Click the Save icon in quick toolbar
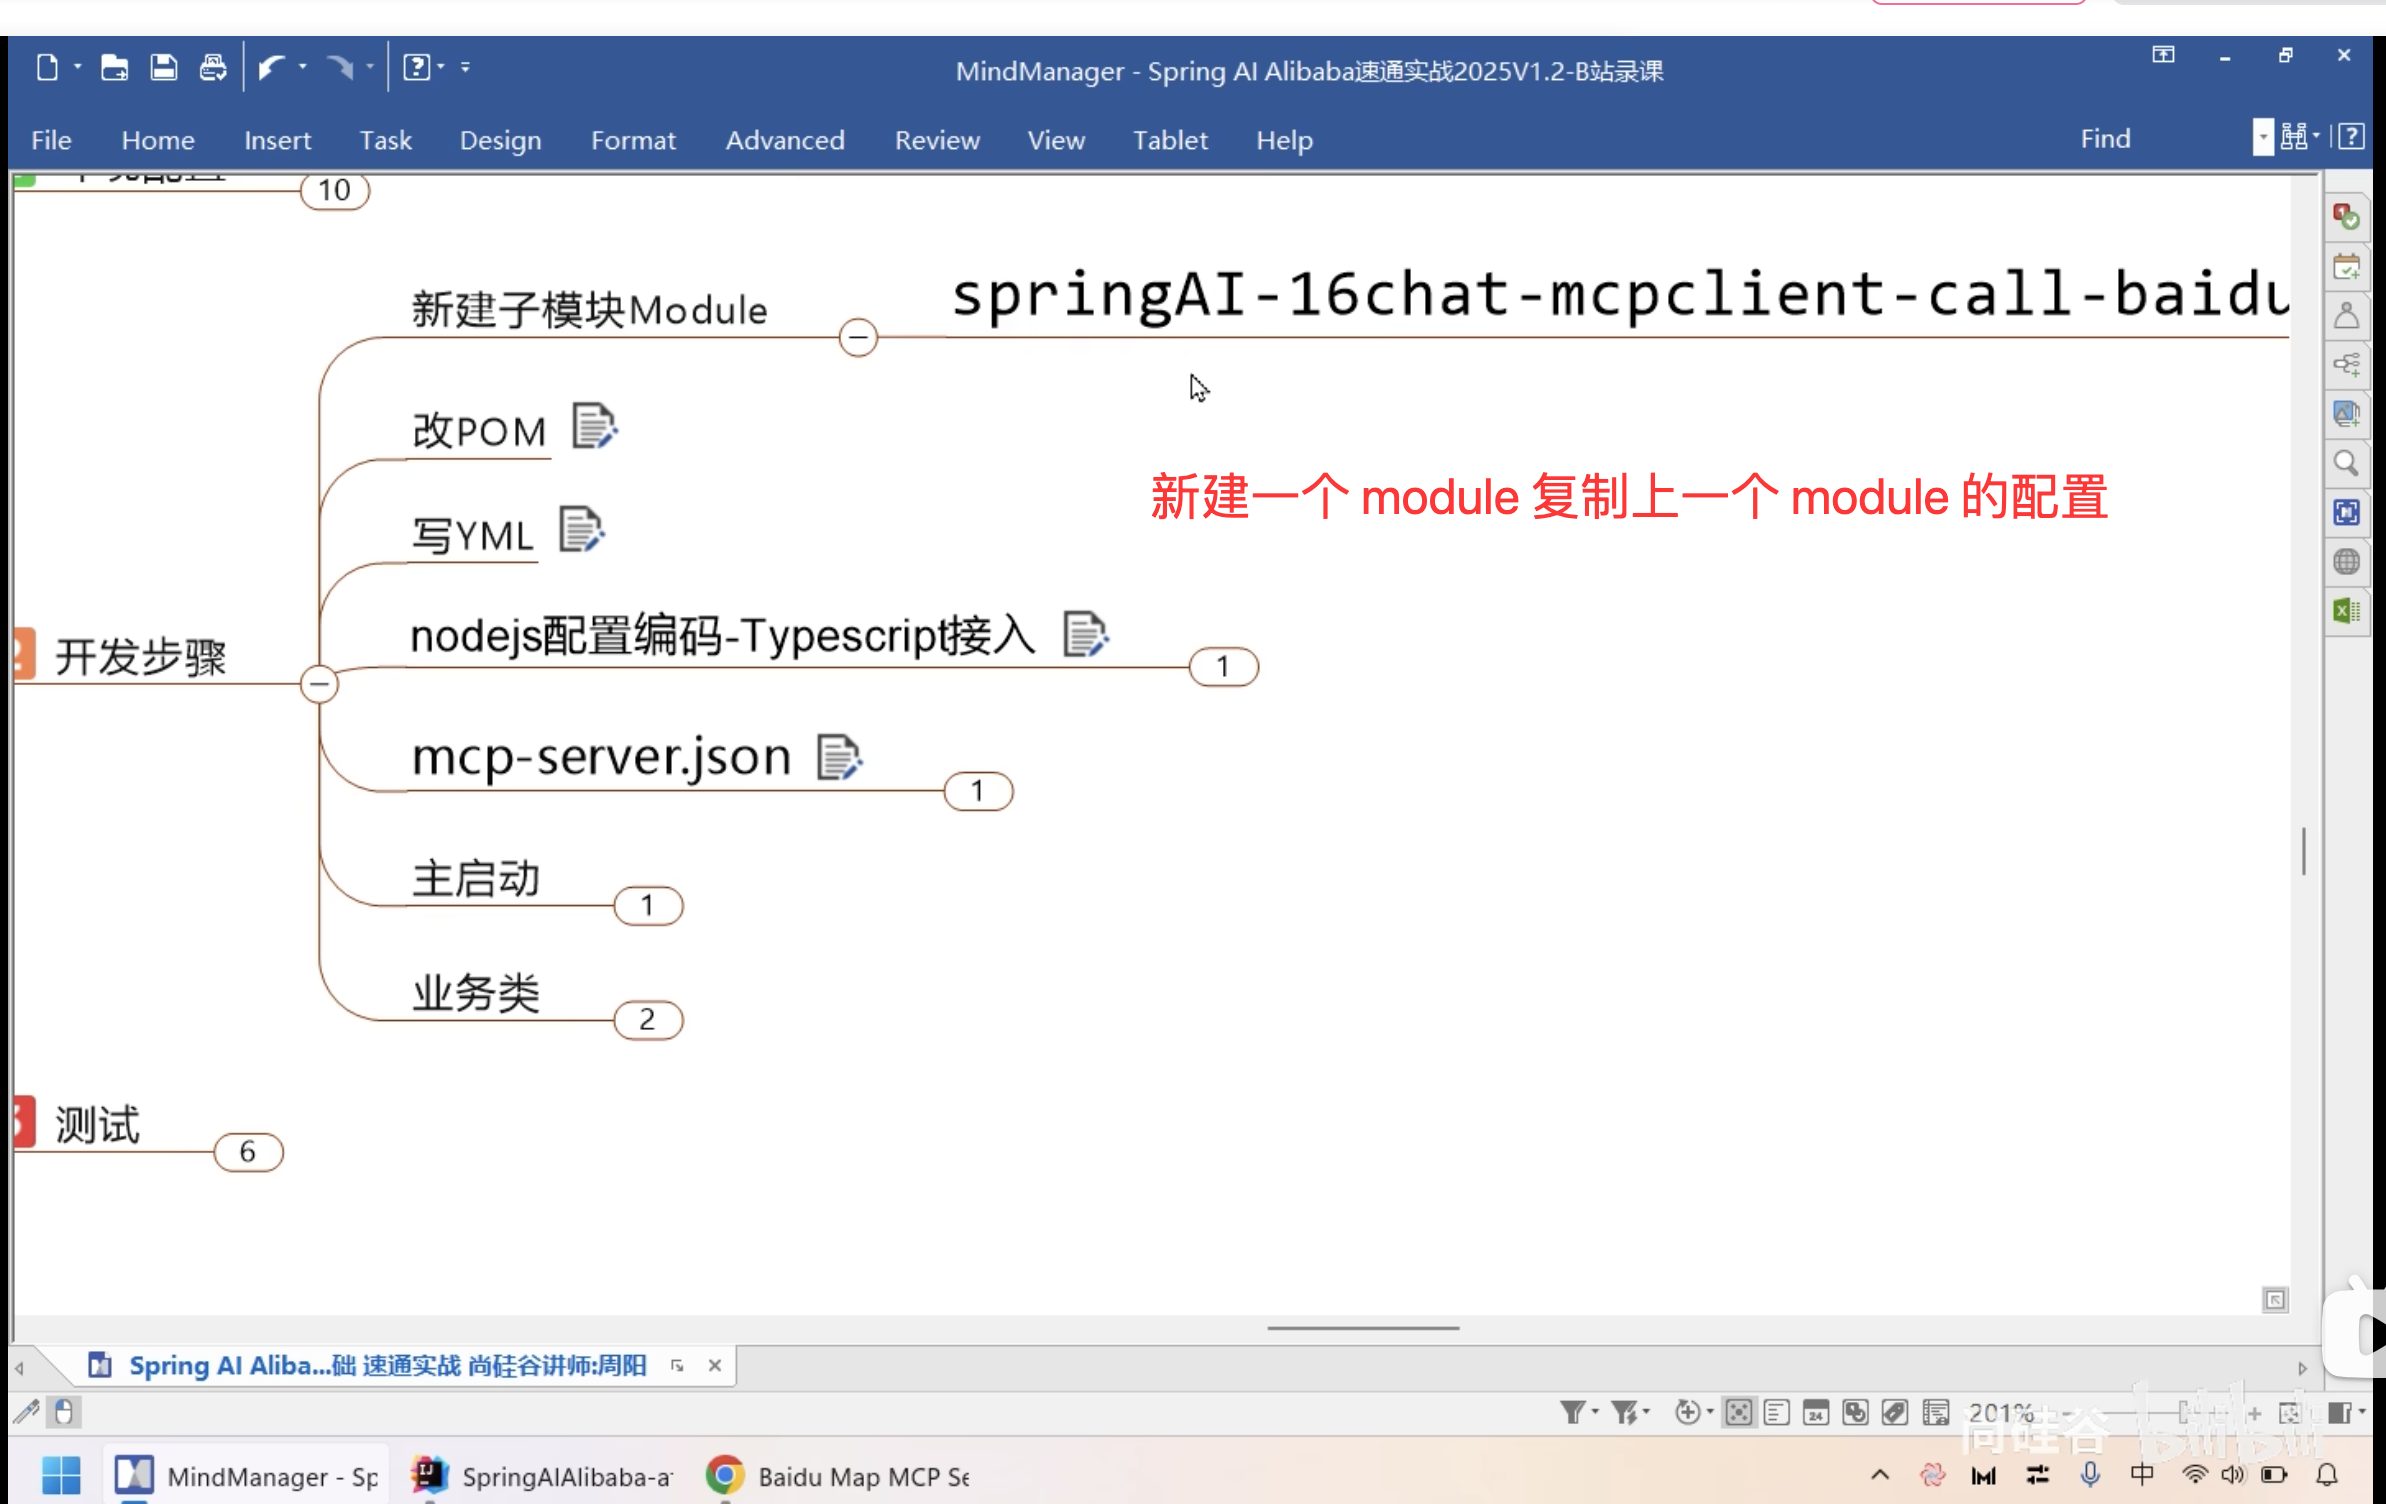 pyautogui.click(x=163, y=68)
